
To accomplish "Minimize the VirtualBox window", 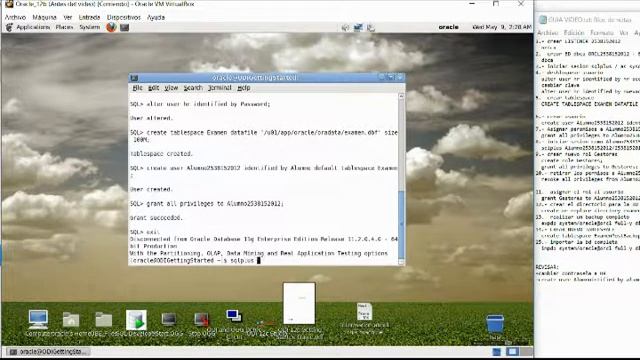I will (x=472, y=4).
